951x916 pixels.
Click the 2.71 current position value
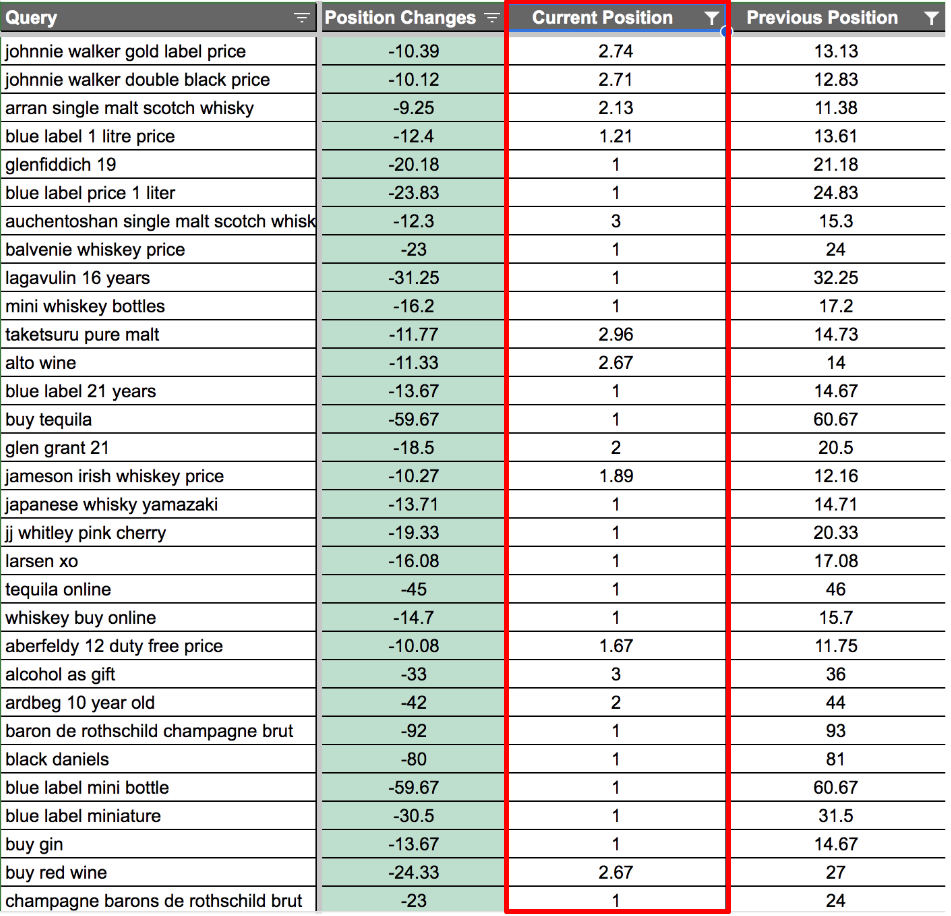(x=616, y=79)
